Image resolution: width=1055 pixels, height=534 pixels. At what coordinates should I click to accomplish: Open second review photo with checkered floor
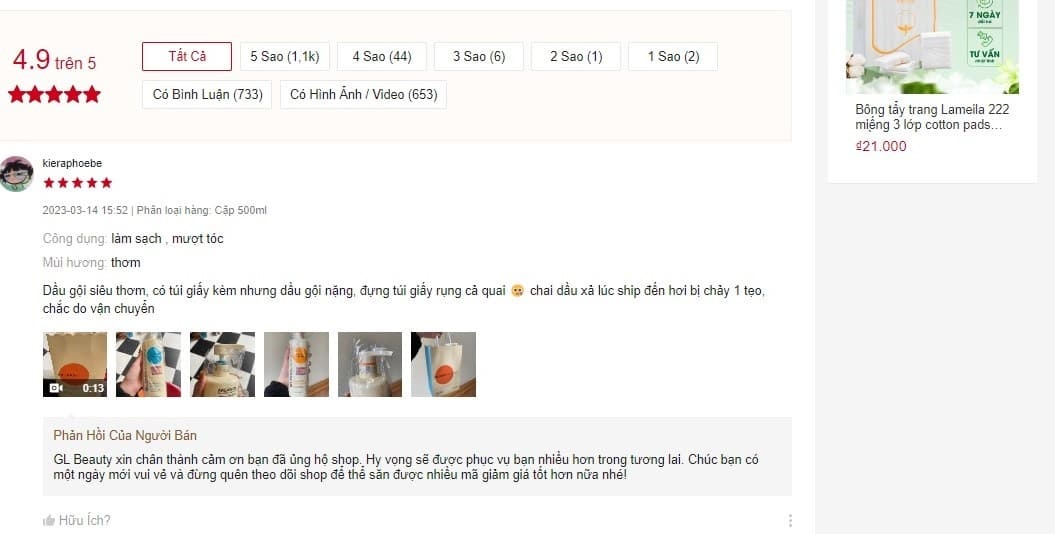pyautogui.click(x=149, y=364)
